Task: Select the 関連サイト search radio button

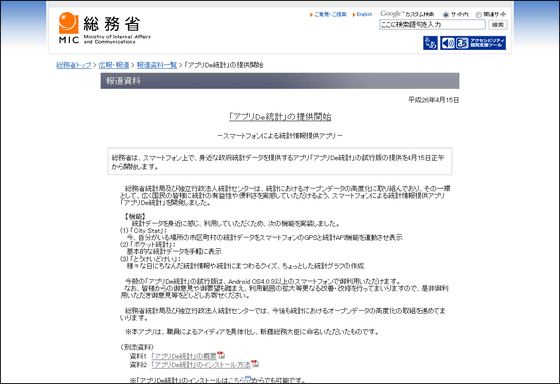Action: (479, 15)
